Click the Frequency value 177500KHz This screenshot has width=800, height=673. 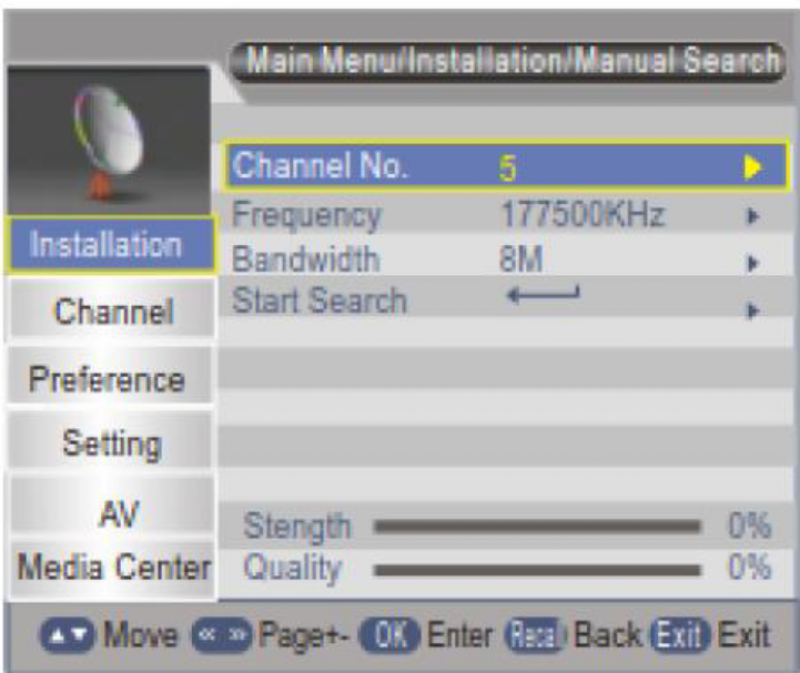[x=581, y=215]
